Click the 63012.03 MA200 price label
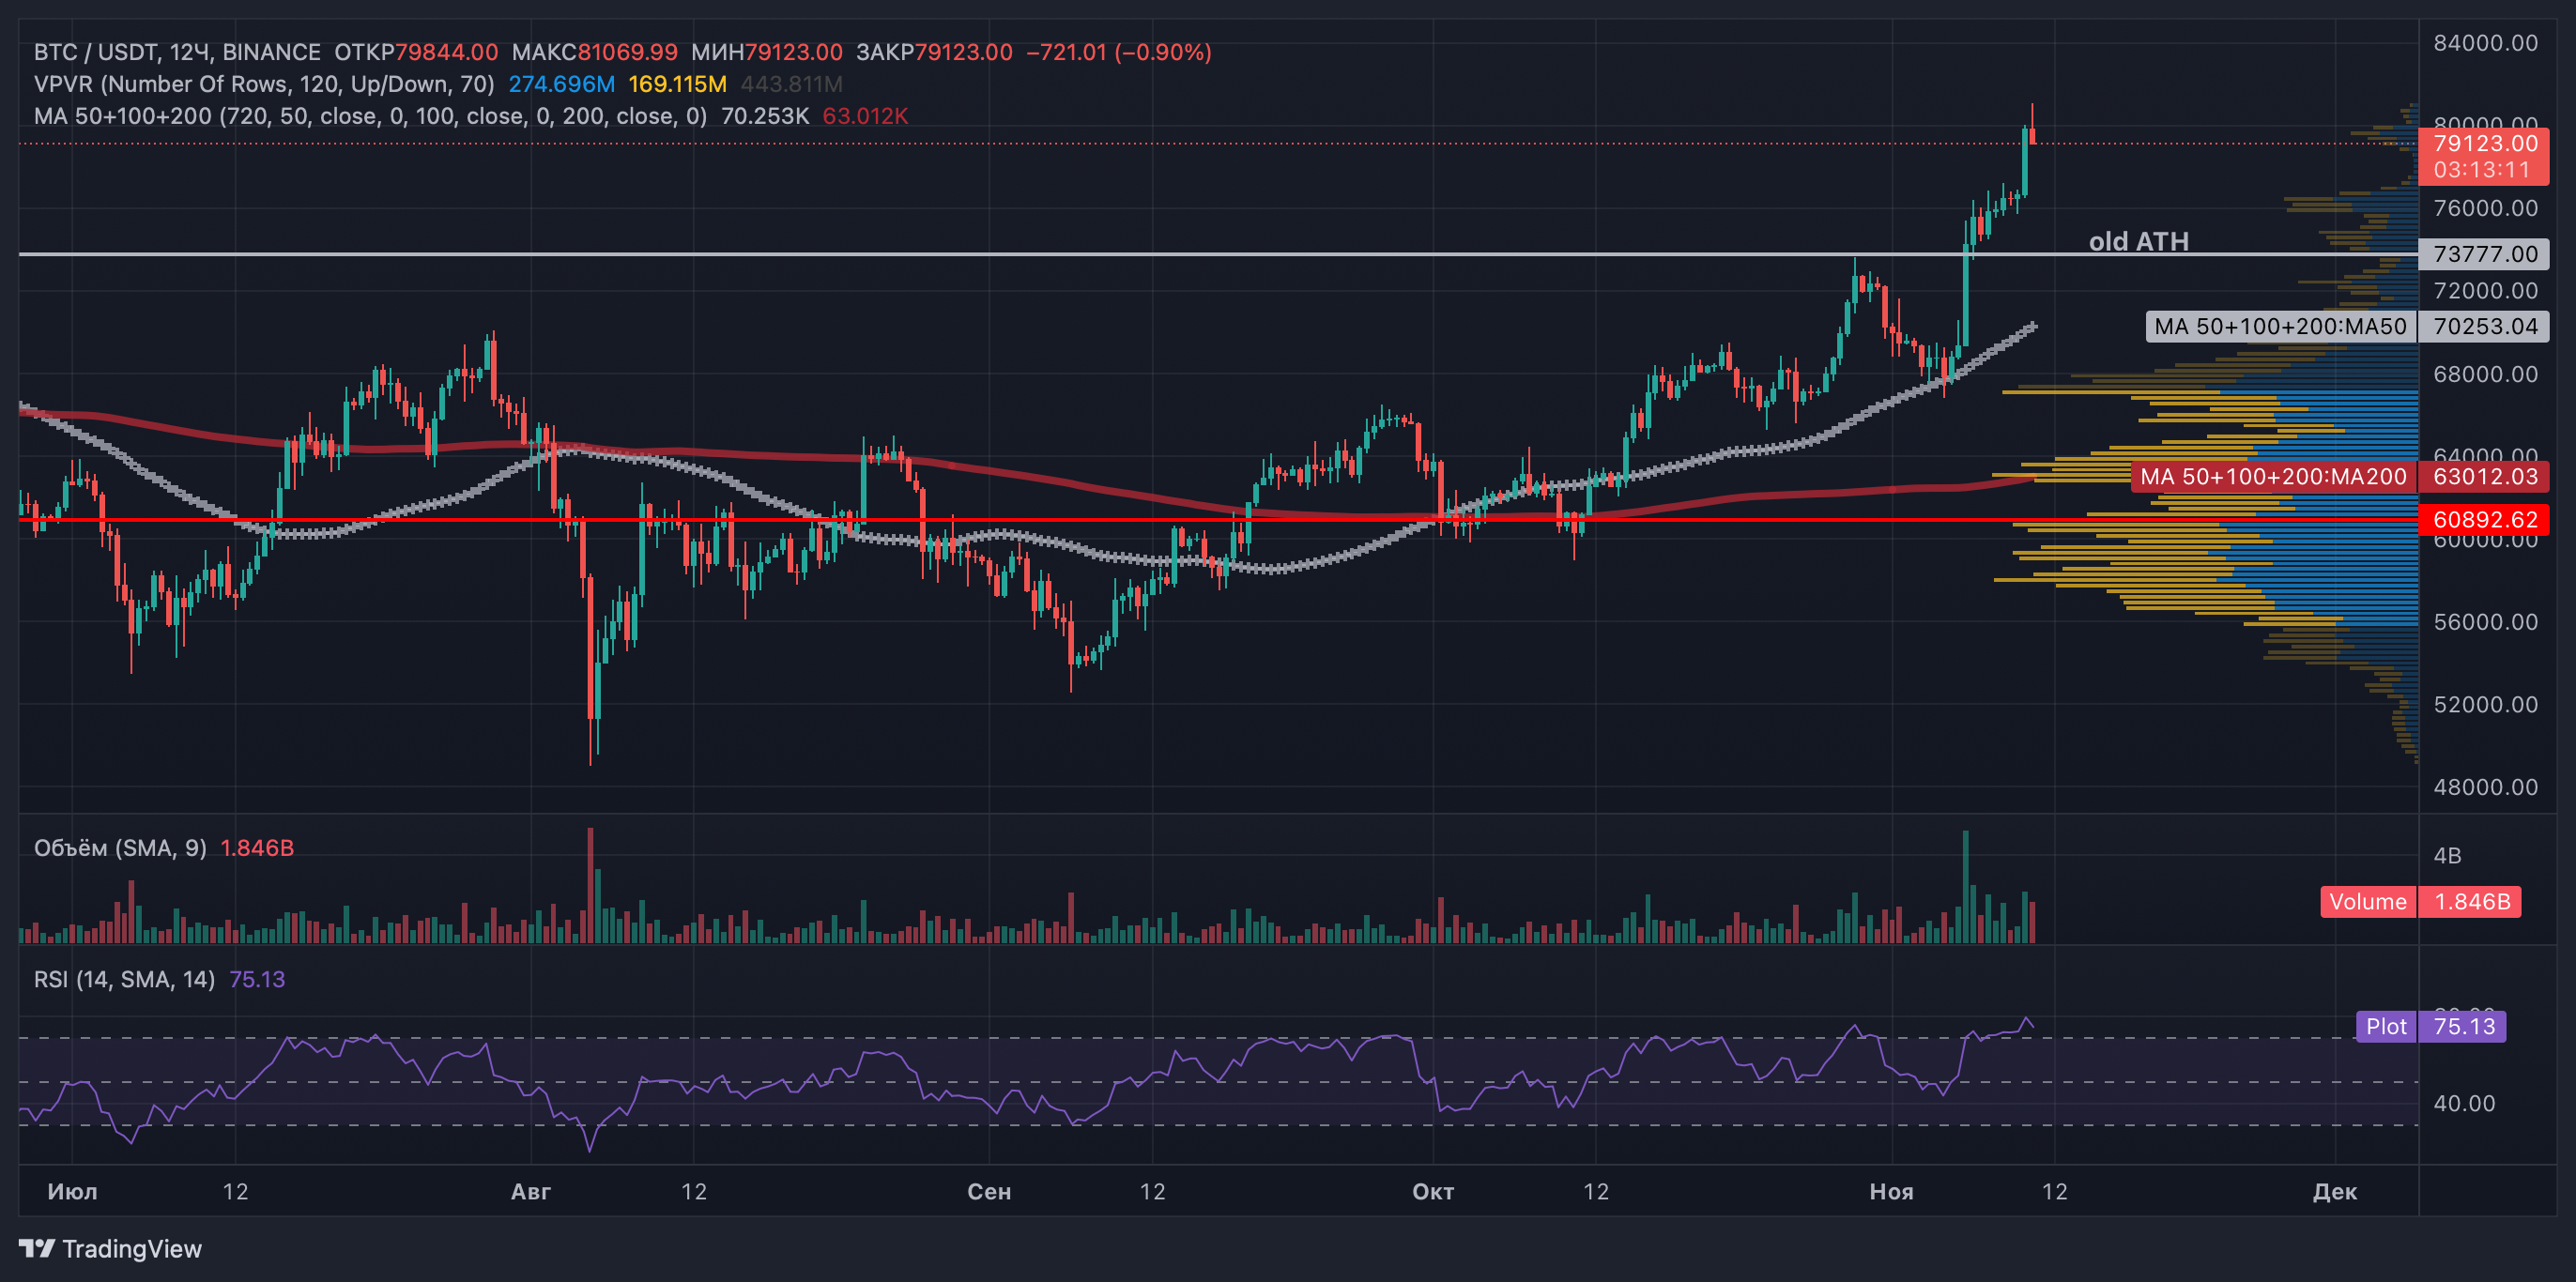This screenshot has width=2576, height=1282. click(2484, 476)
